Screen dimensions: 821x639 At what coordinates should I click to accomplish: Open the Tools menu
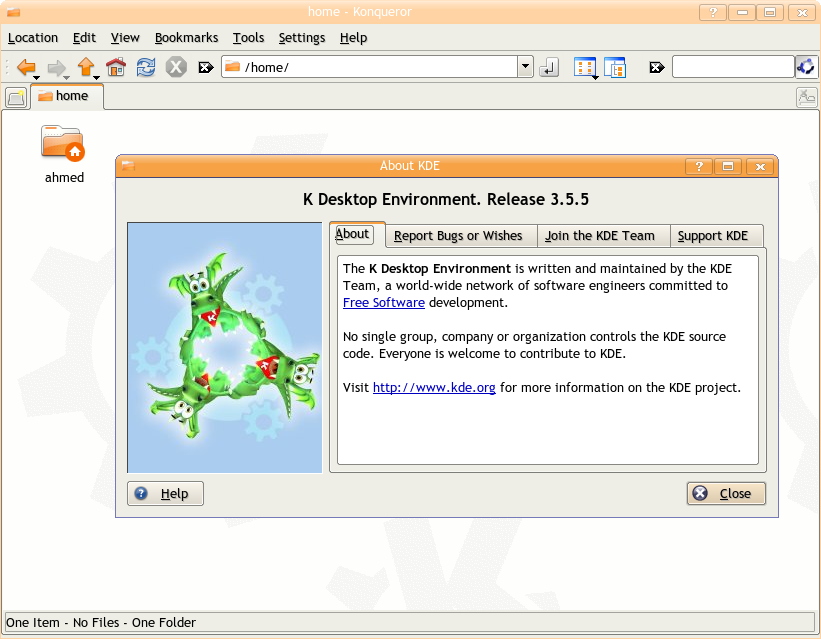tap(249, 38)
